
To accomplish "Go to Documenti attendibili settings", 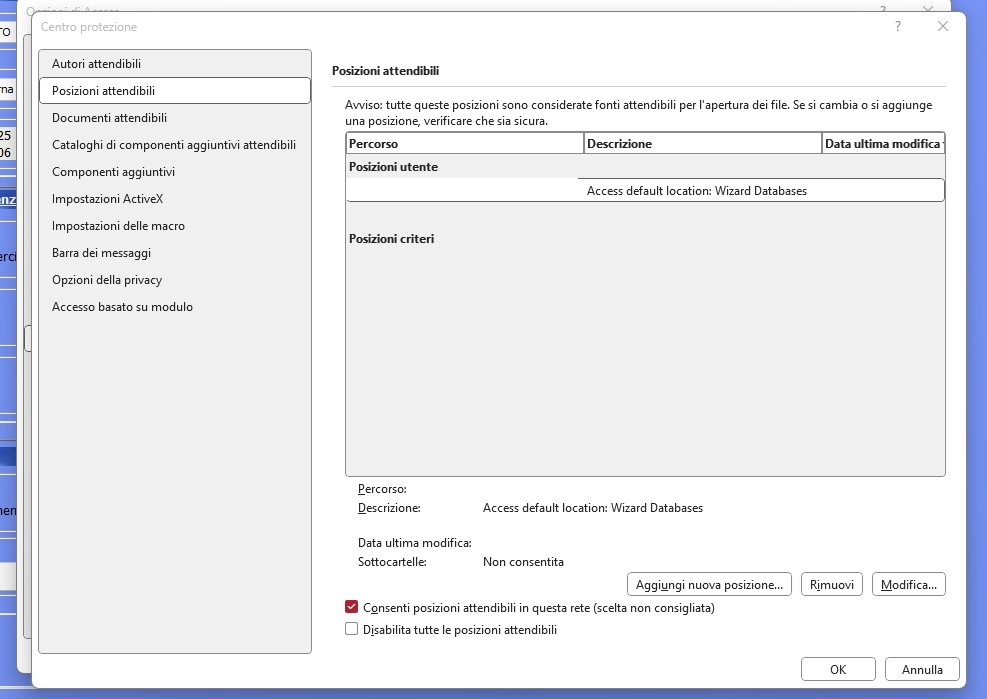I will [174, 118].
